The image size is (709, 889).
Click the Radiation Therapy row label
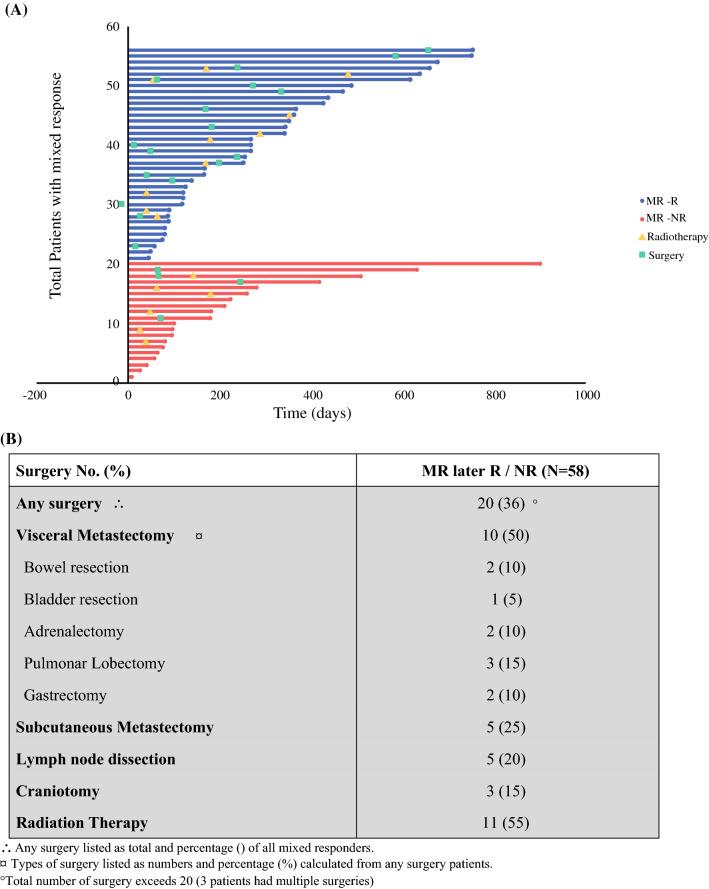pyautogui.click(x=81, y=823)
